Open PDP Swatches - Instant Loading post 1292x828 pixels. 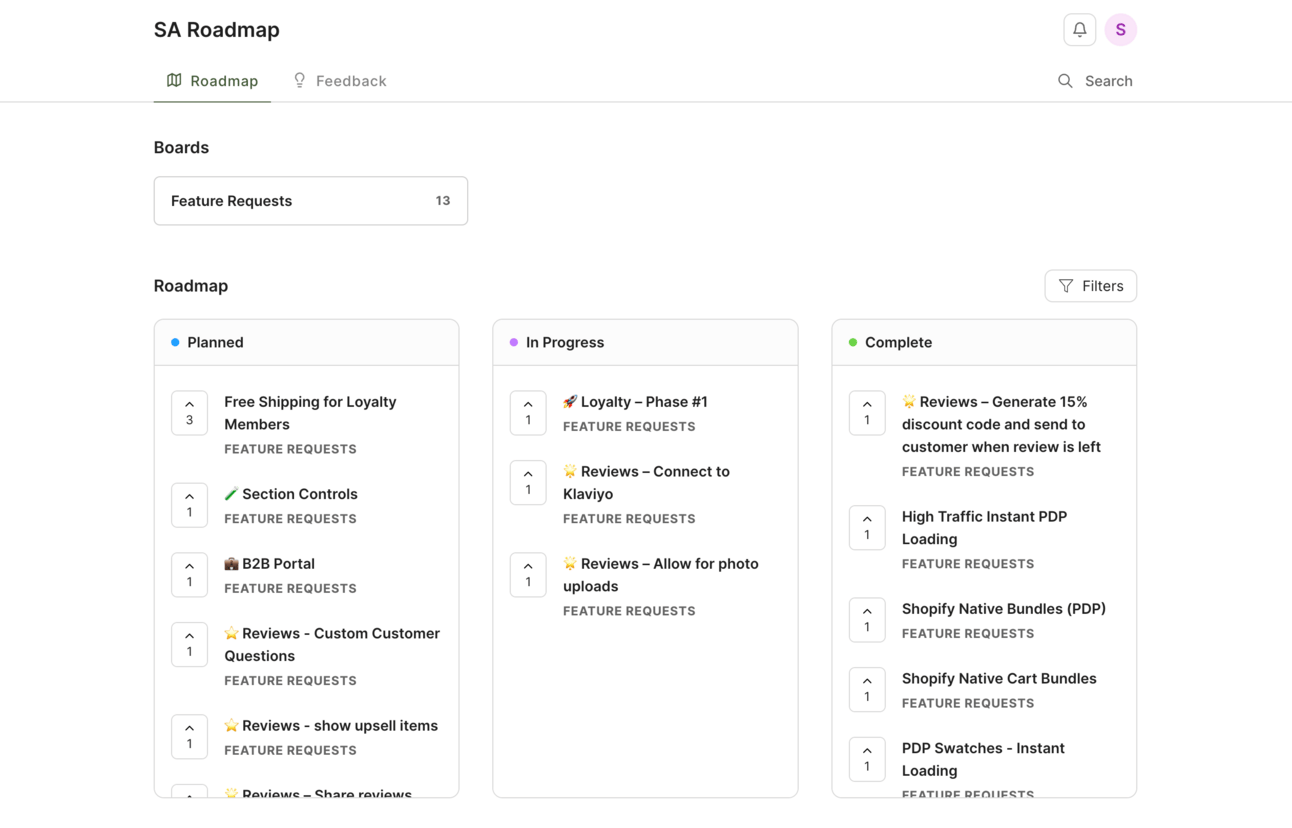(982, 759)
